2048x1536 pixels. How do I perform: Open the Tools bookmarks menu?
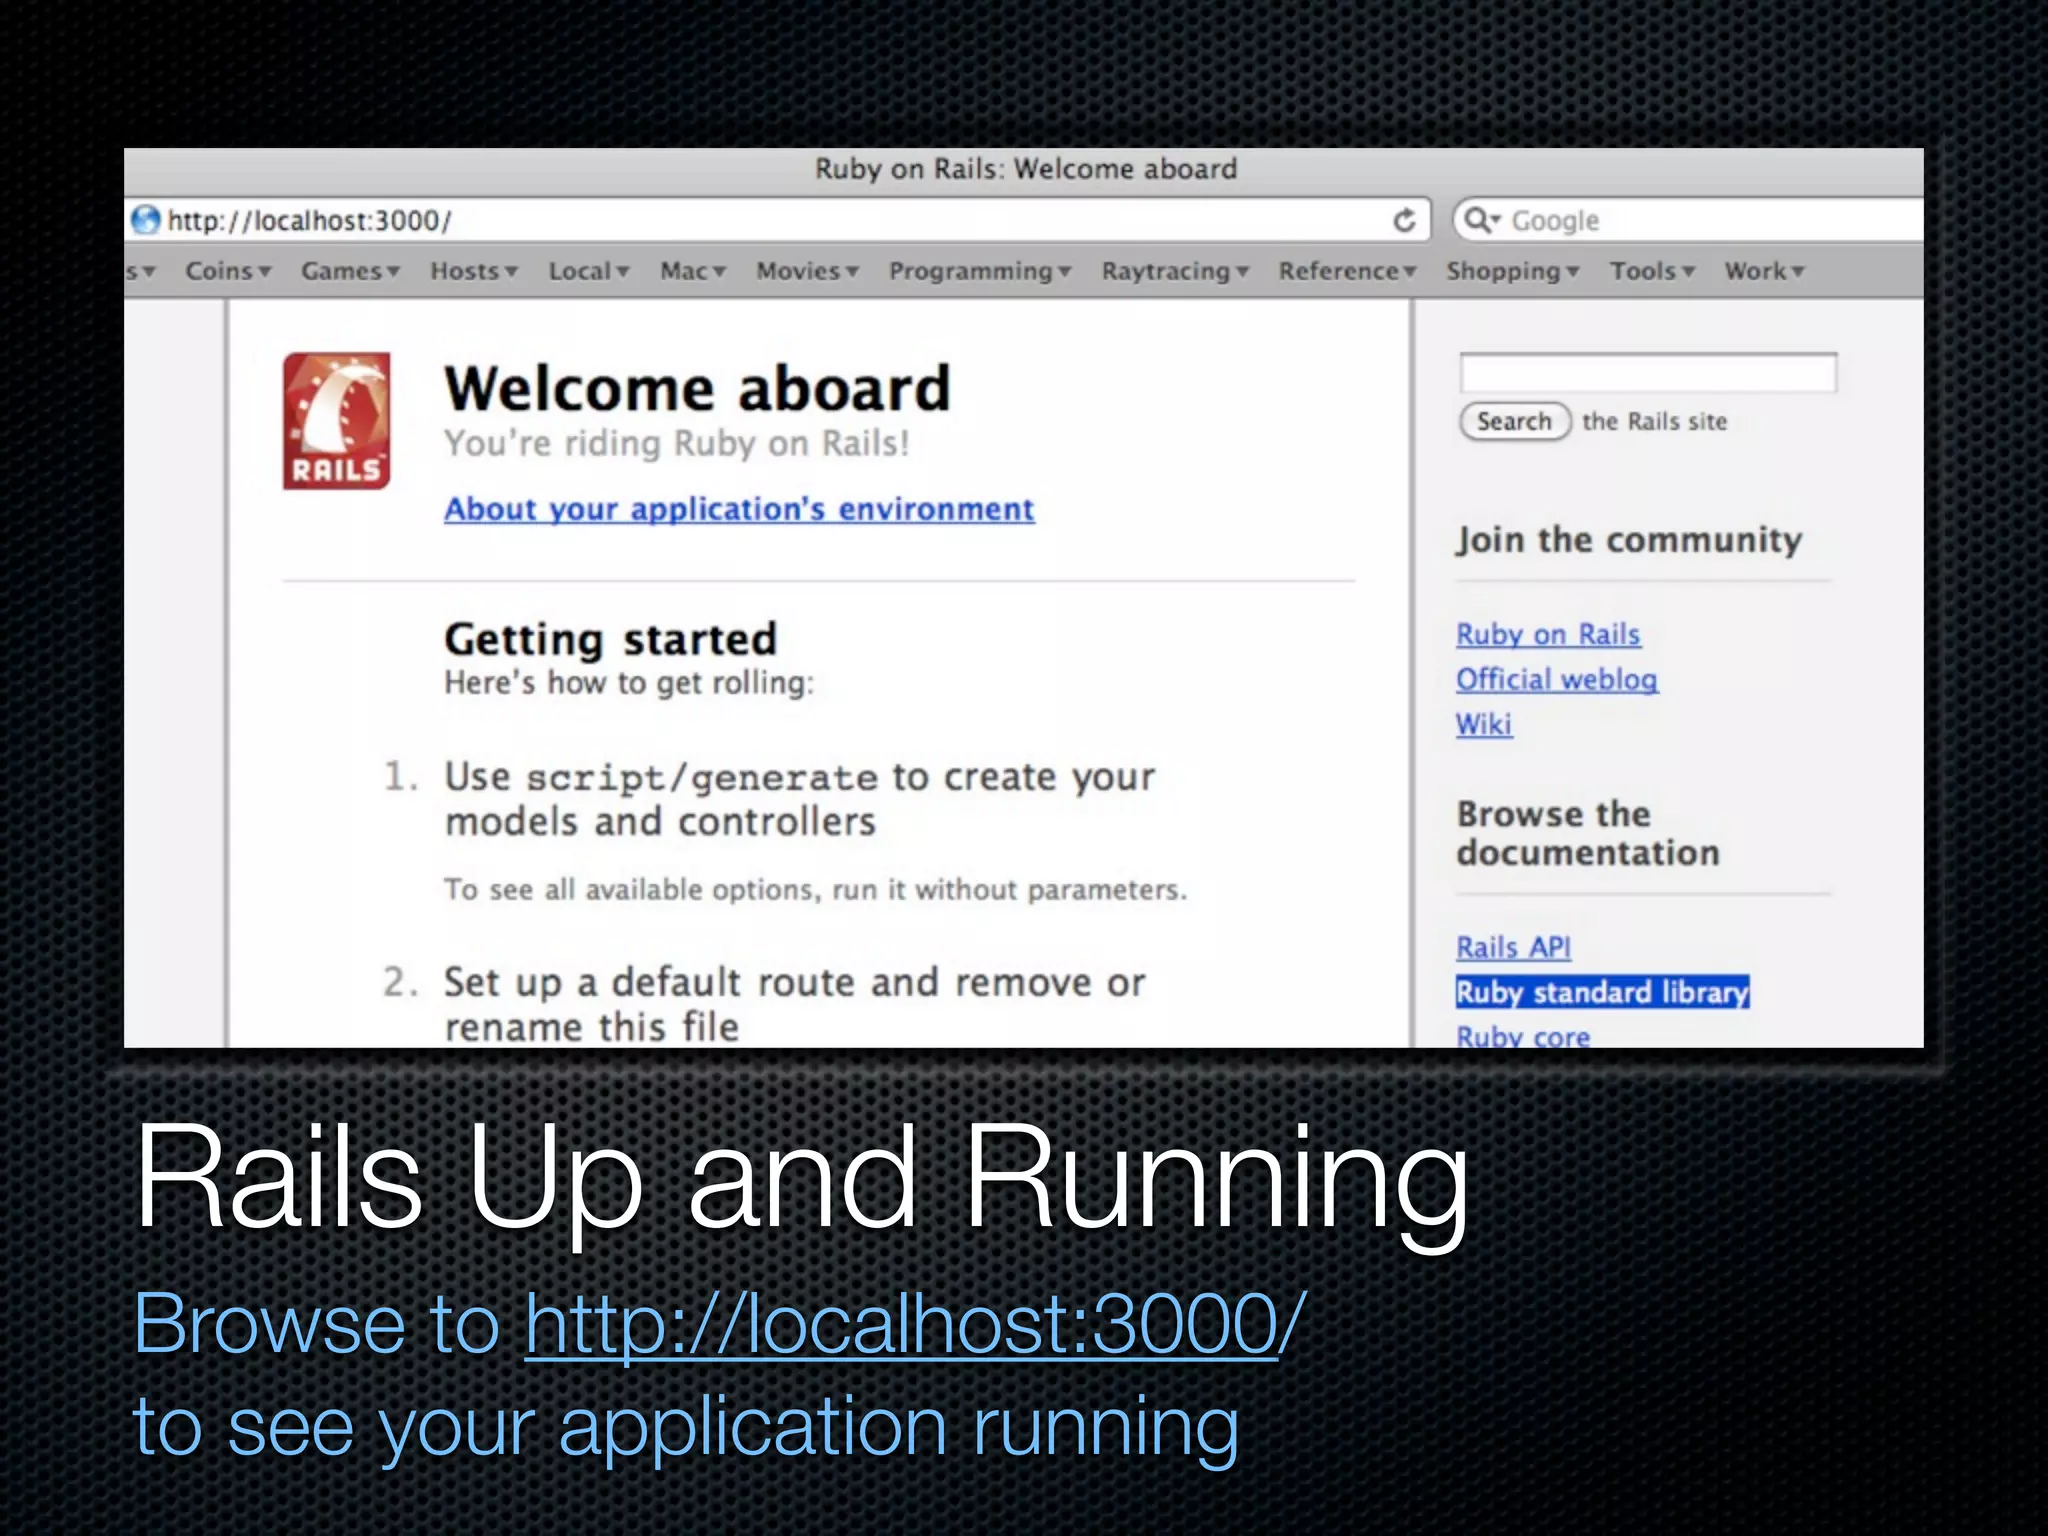pyautogui.click(x=1652, y=271)
